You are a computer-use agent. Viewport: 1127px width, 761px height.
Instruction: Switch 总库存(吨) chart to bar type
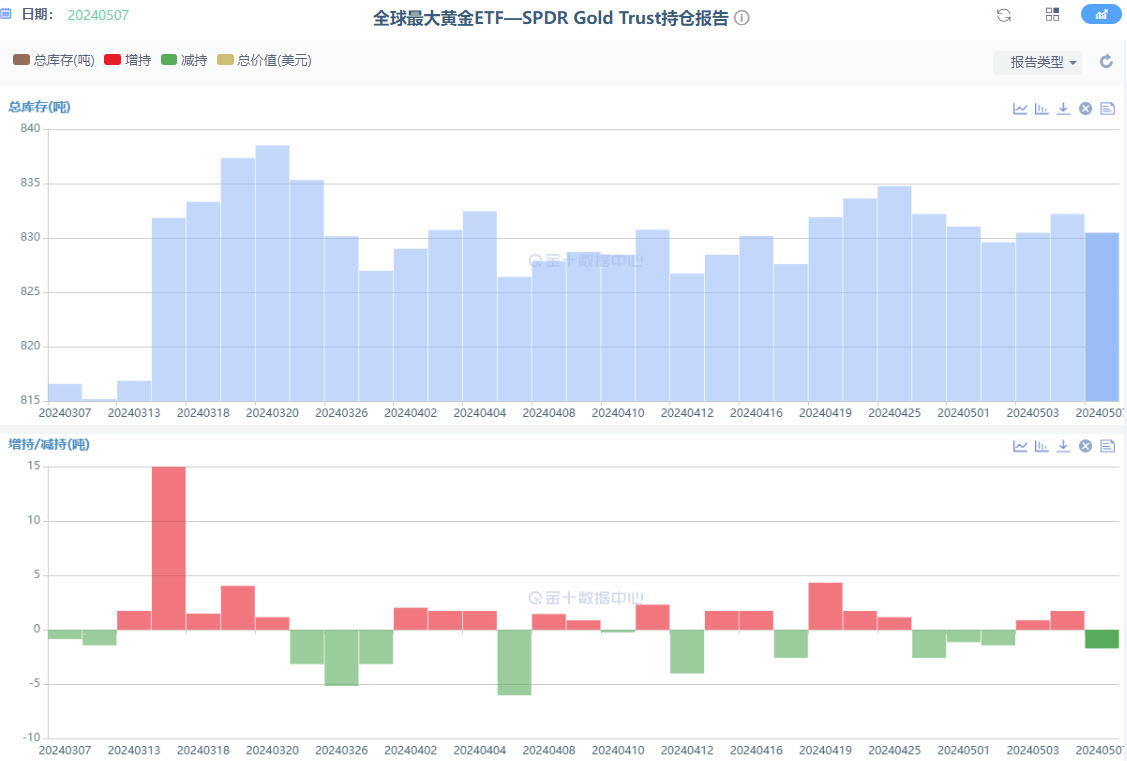pyautogui.click(x=1041, y=109)
